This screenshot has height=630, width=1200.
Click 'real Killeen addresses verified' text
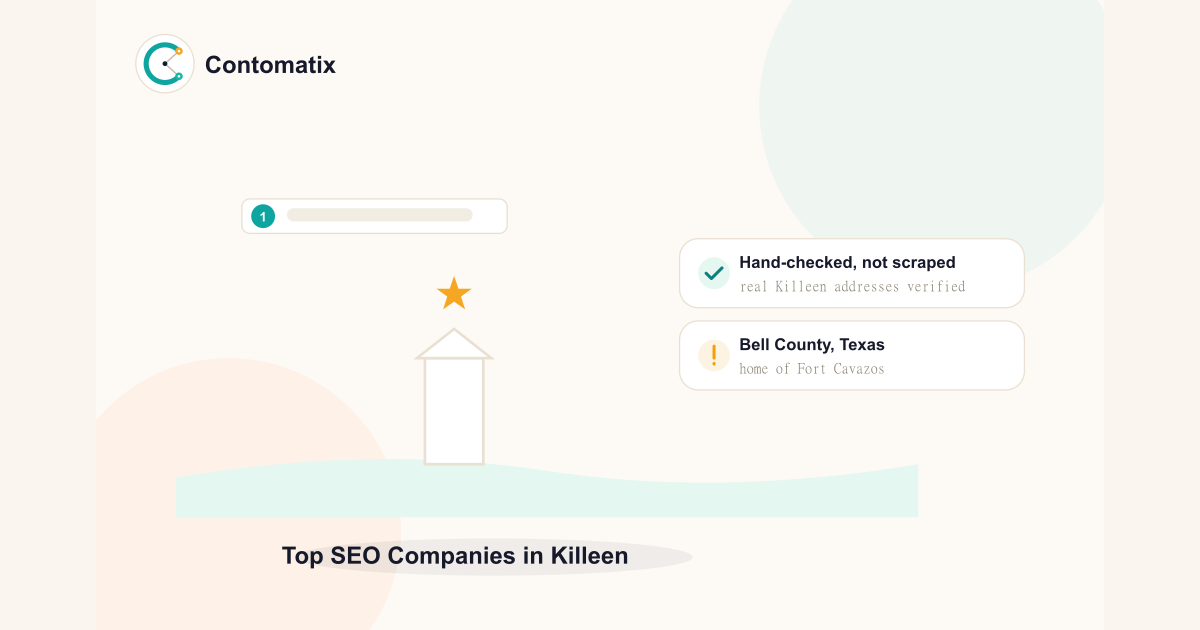(853, 287)
